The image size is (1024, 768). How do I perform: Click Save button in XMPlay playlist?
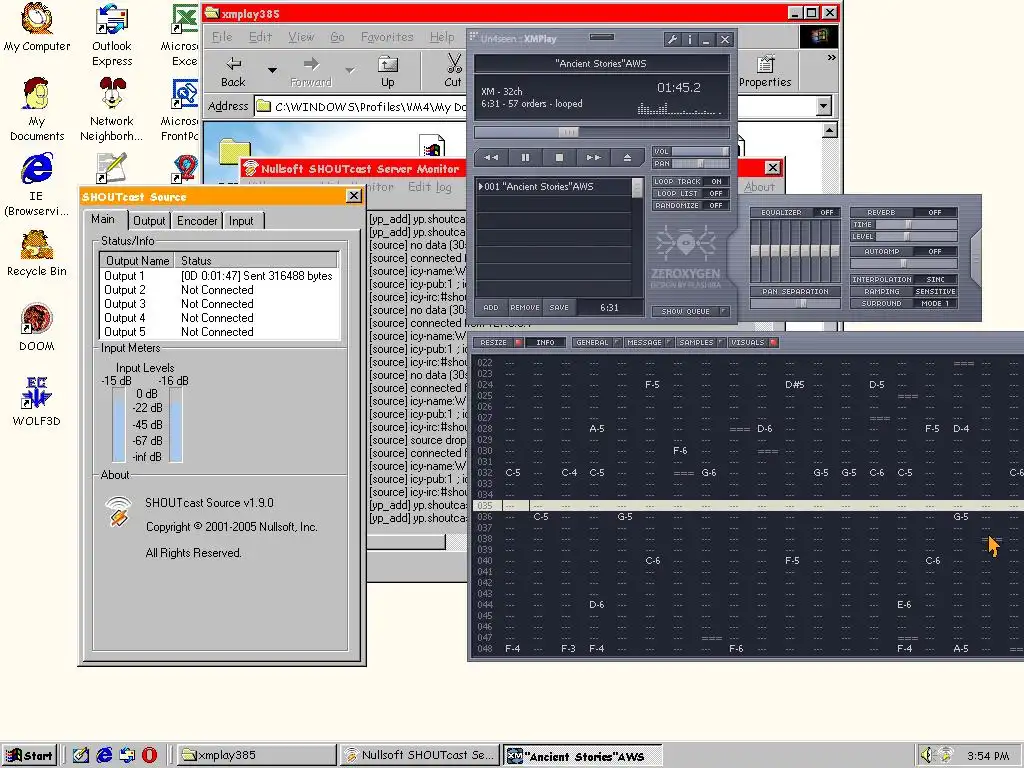559,308
